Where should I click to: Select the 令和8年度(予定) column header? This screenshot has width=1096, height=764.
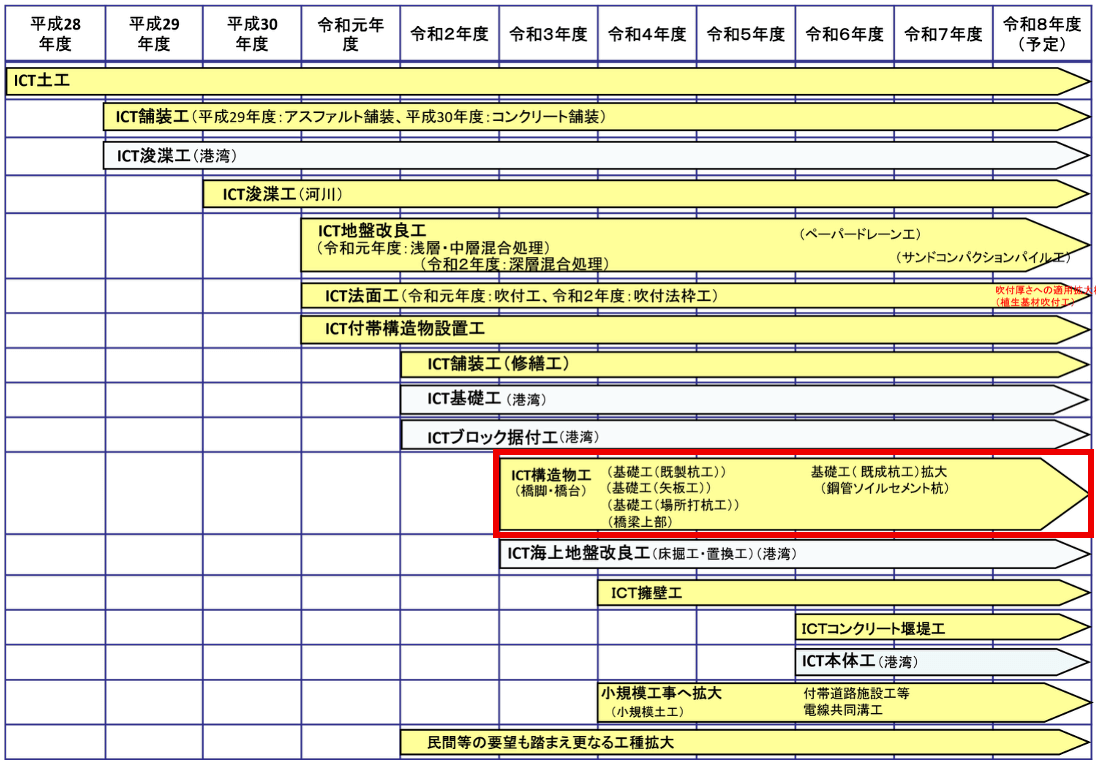click(1042, 34)
